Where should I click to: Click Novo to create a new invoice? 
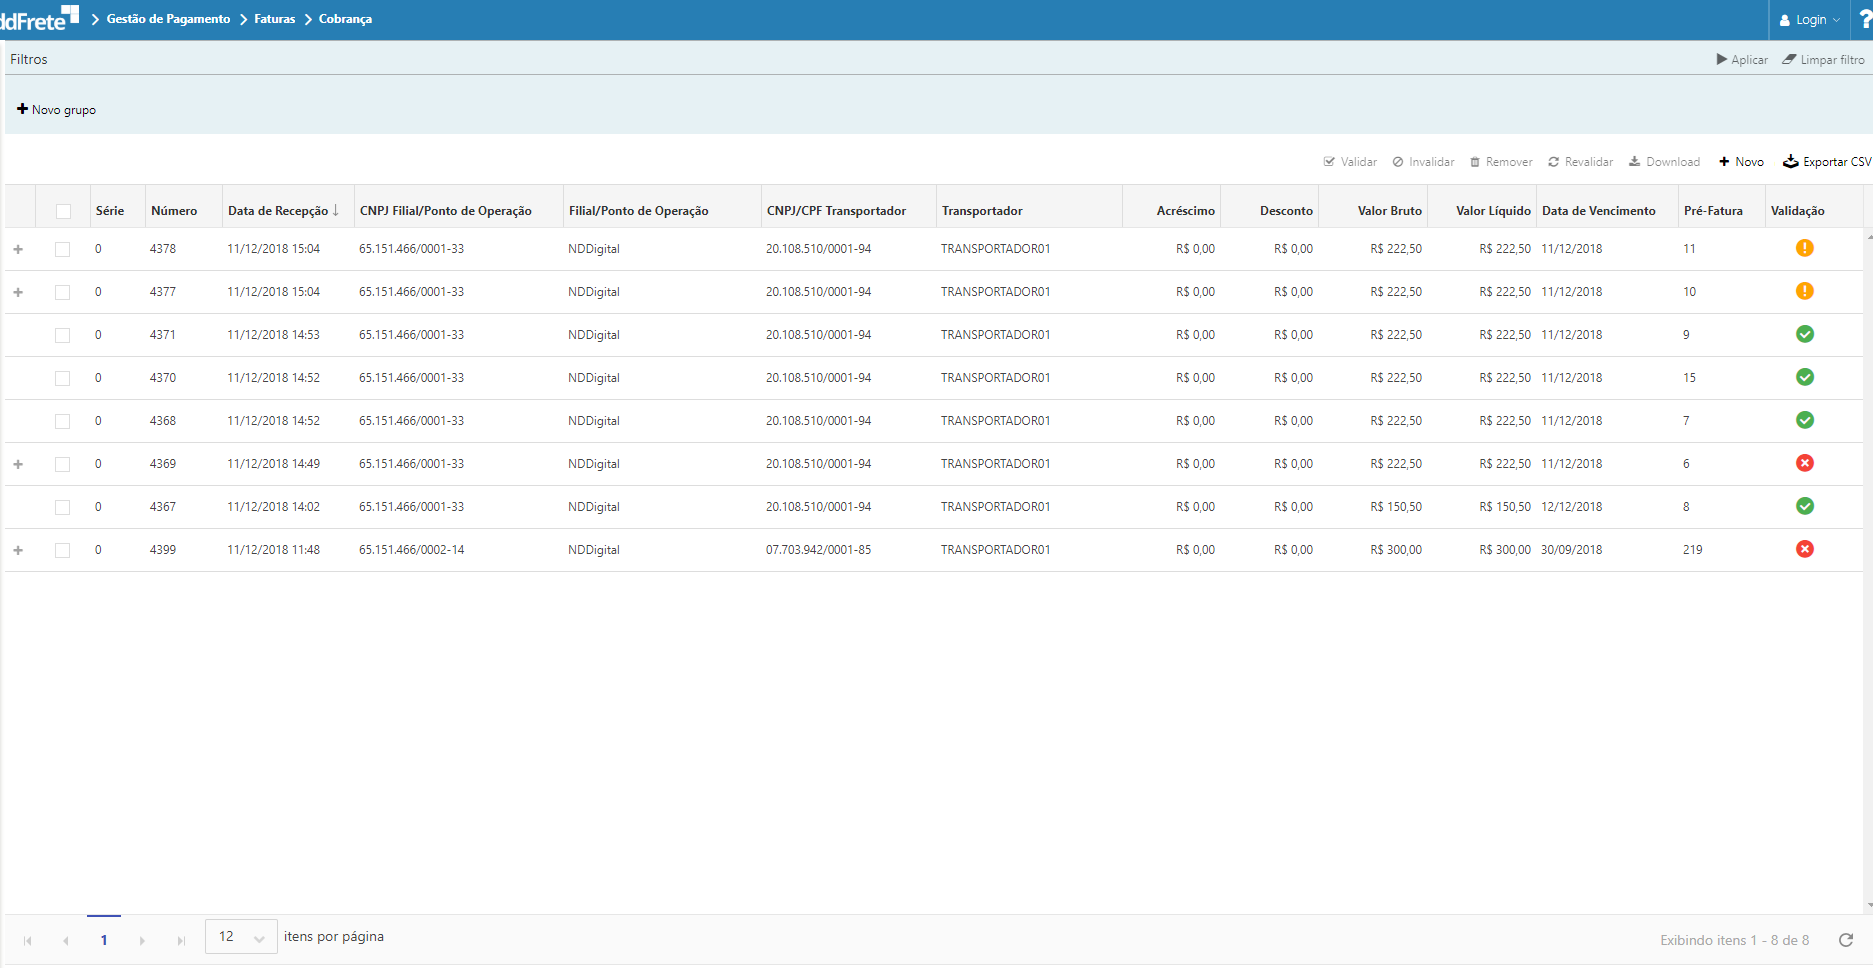point(1741,162)
